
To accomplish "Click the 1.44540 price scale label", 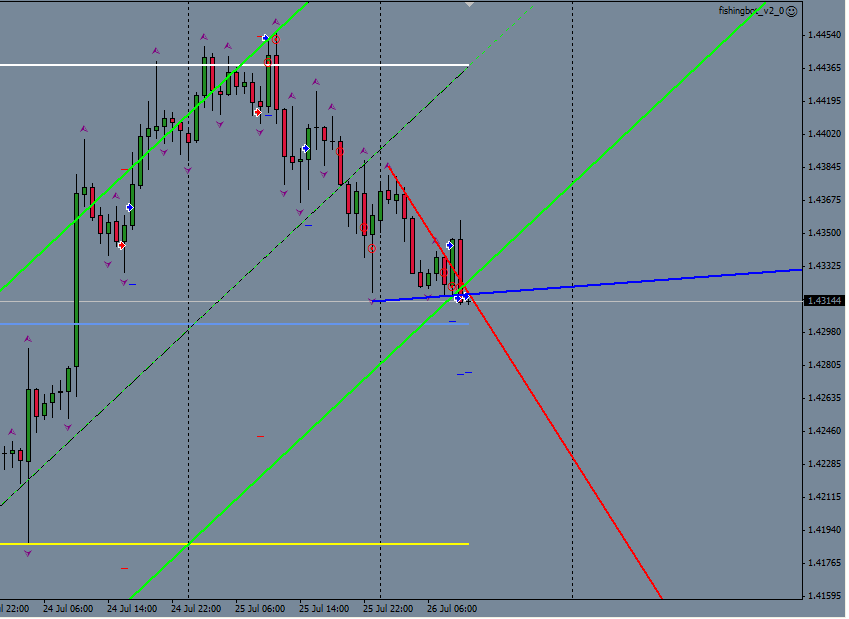I will coord(824,35).
